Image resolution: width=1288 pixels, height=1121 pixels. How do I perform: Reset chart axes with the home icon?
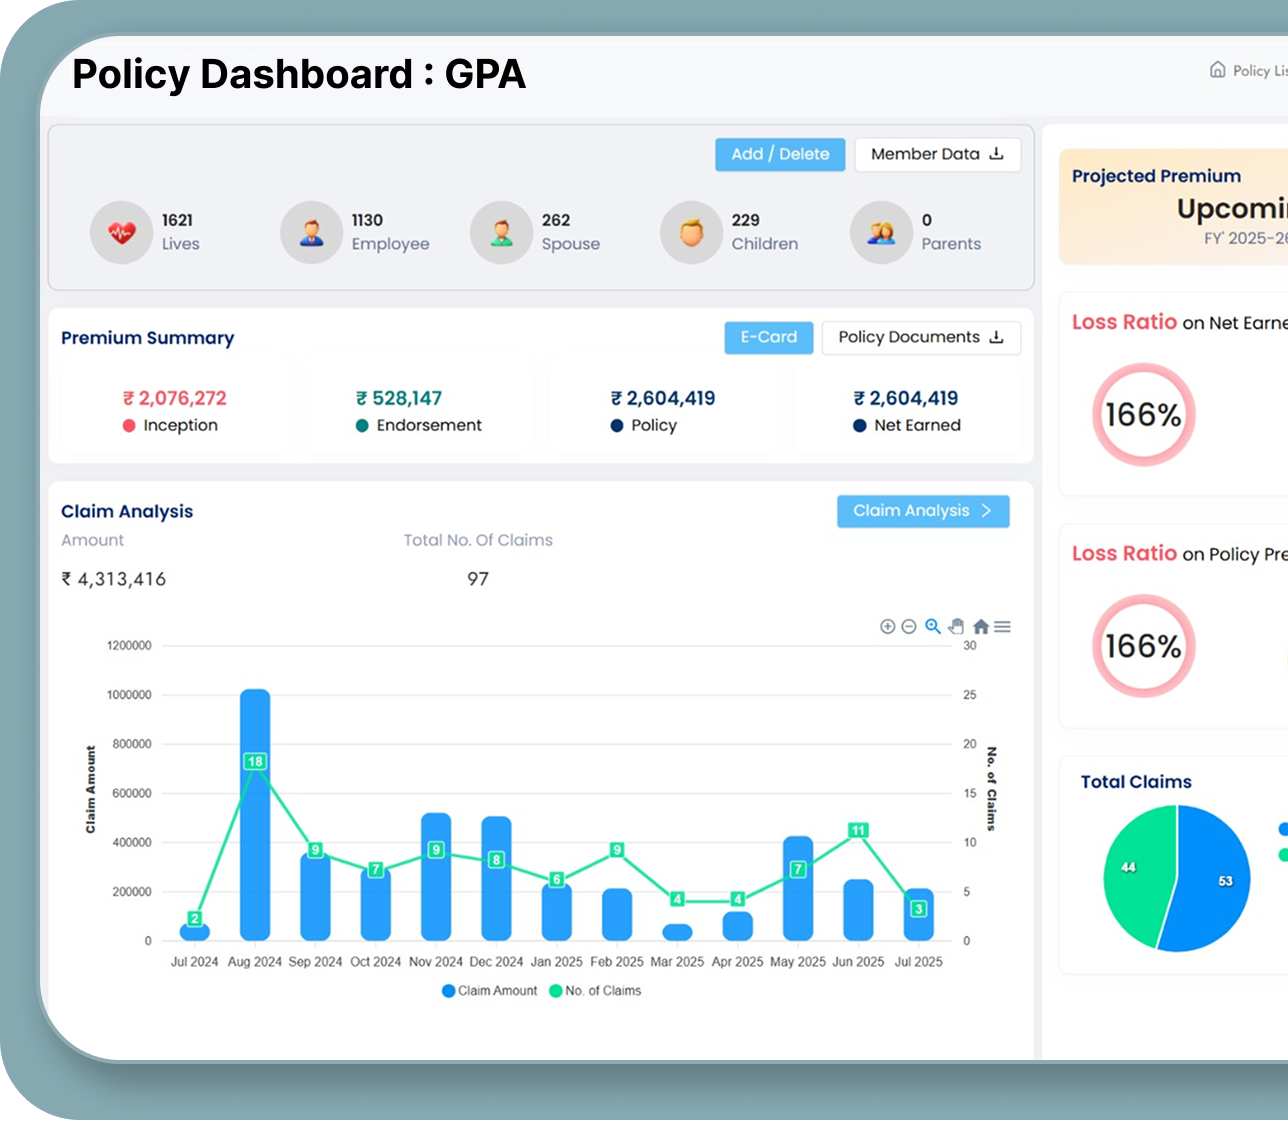pos(981,626)
